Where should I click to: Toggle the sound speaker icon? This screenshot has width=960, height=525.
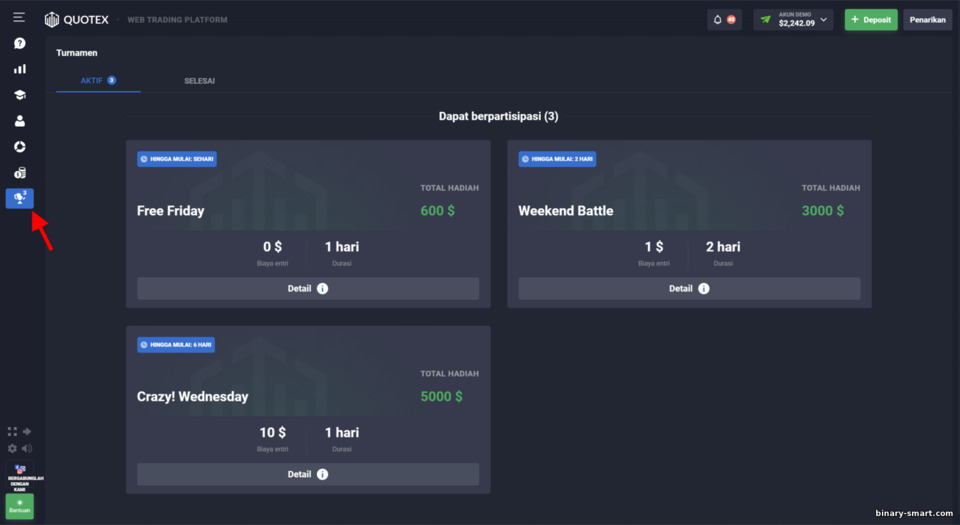click(27, 449)
